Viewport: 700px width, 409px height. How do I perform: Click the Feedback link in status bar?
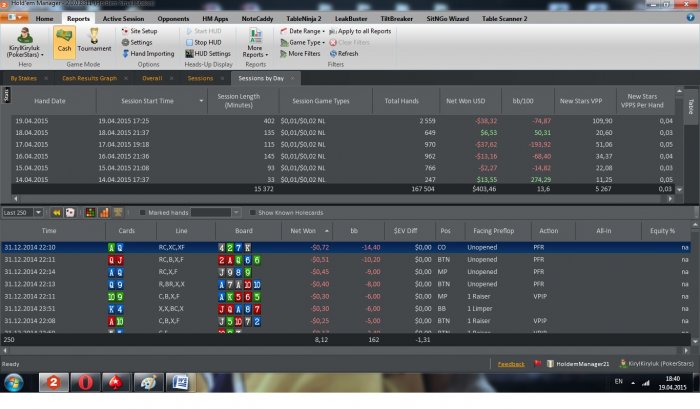click(x=511, y=364)
